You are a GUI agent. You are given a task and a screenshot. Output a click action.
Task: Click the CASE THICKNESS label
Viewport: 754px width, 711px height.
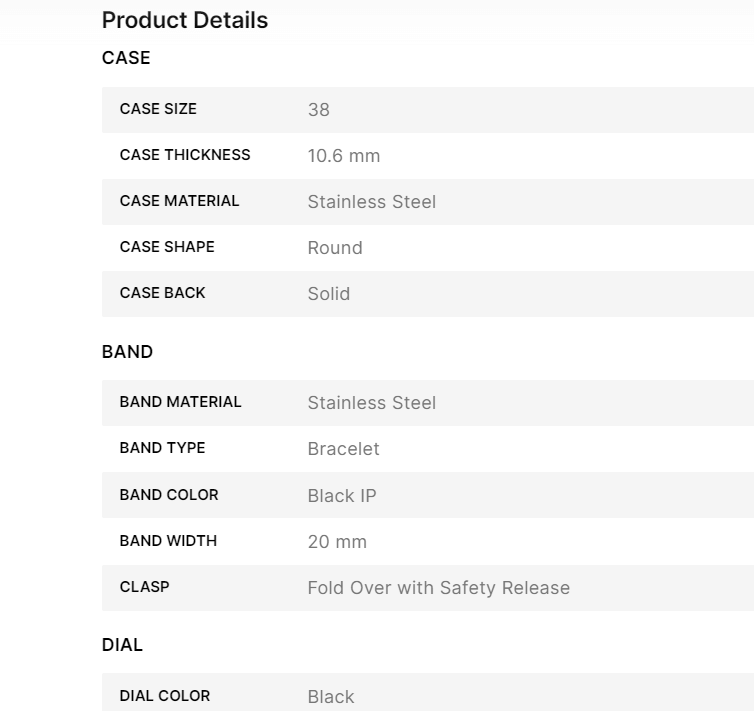coord(185,155)
